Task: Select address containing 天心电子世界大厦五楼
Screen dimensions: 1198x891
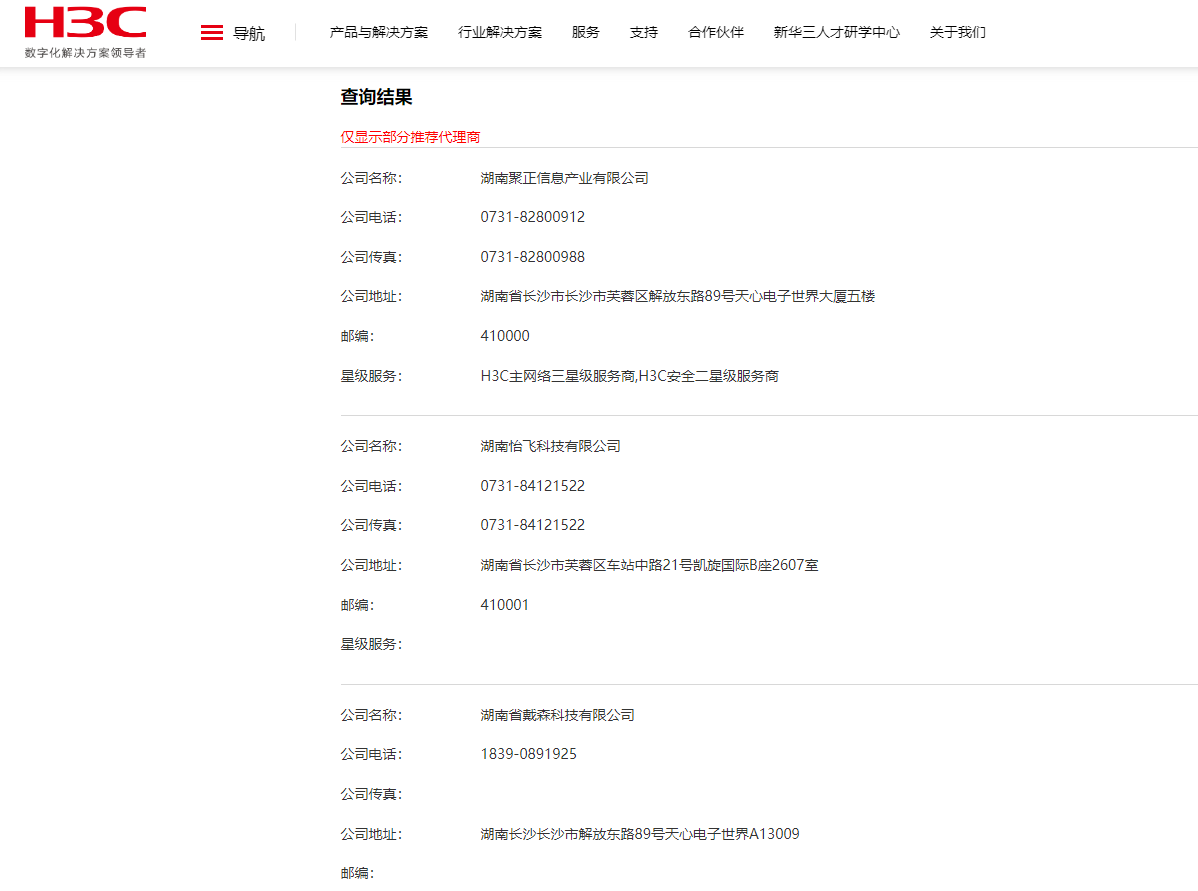Action: point(678,296)
